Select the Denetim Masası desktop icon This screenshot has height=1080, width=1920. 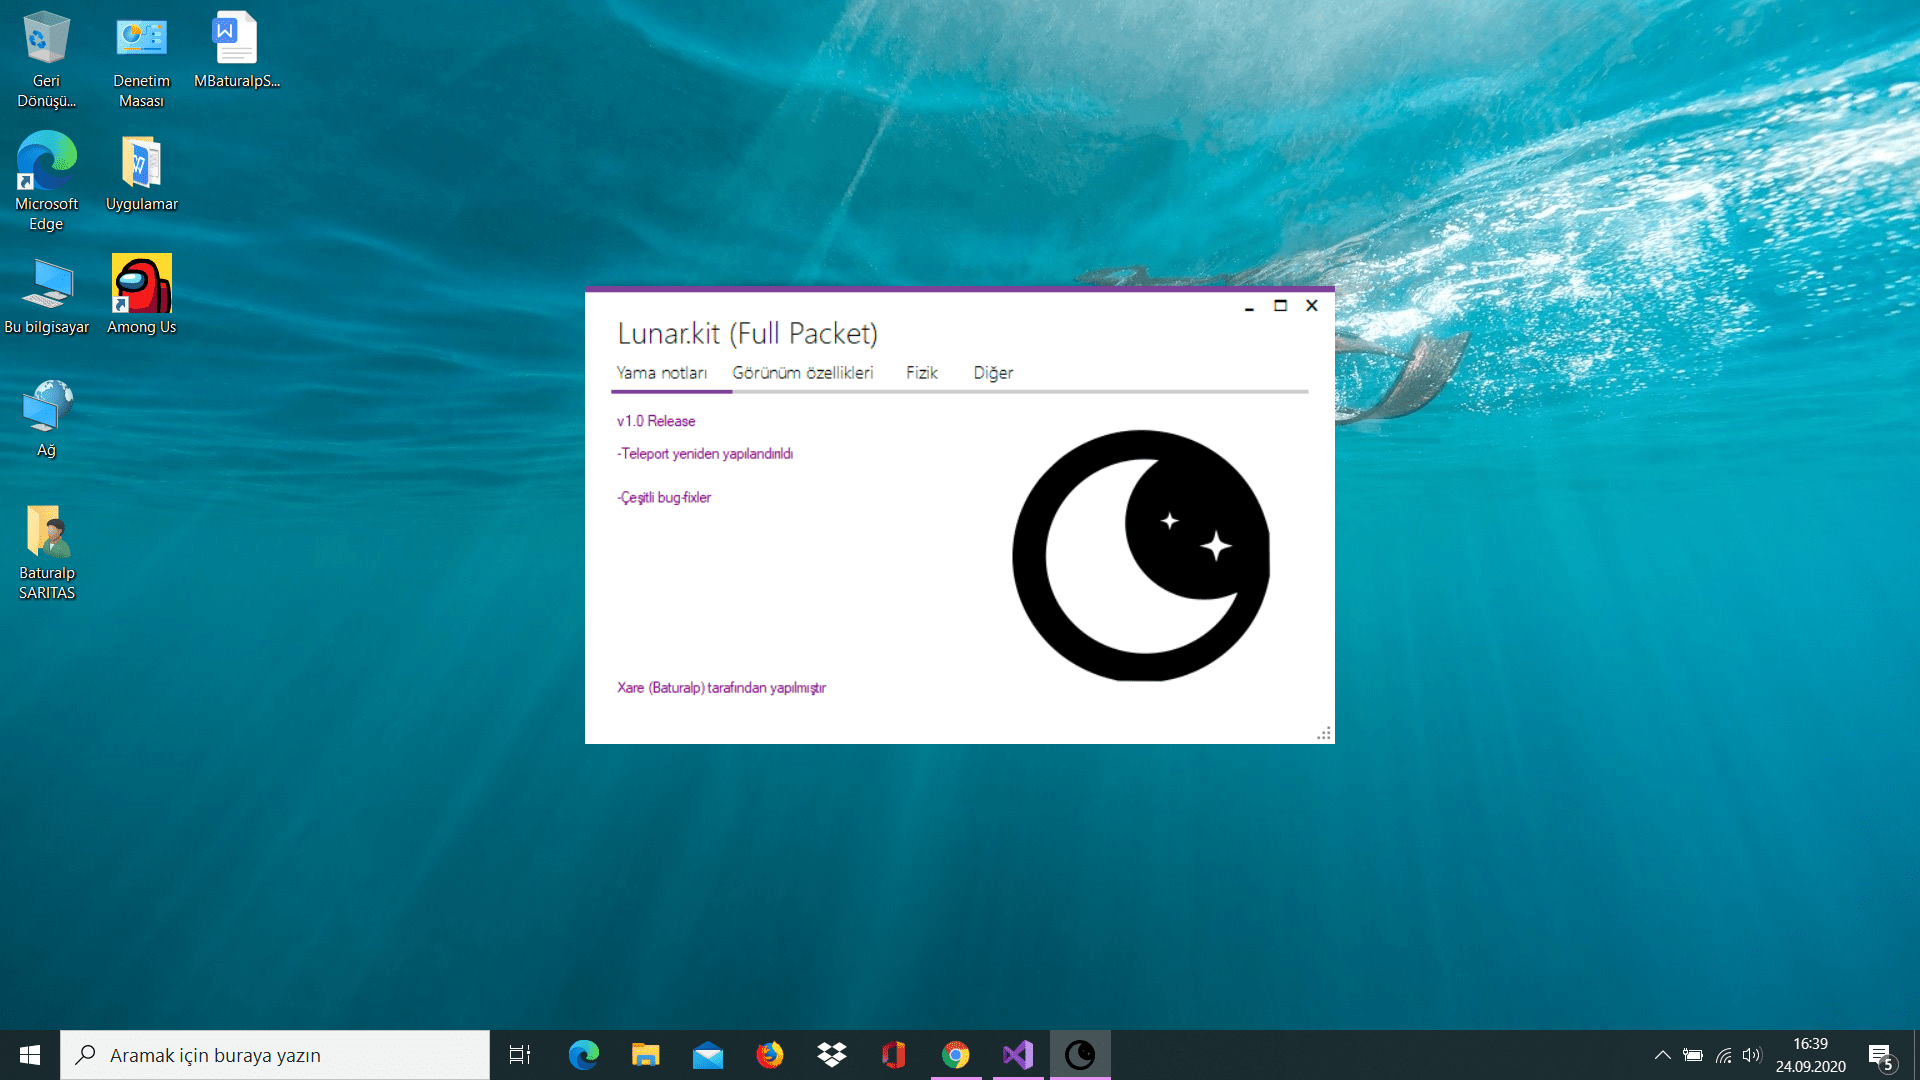tap(141, 60)
